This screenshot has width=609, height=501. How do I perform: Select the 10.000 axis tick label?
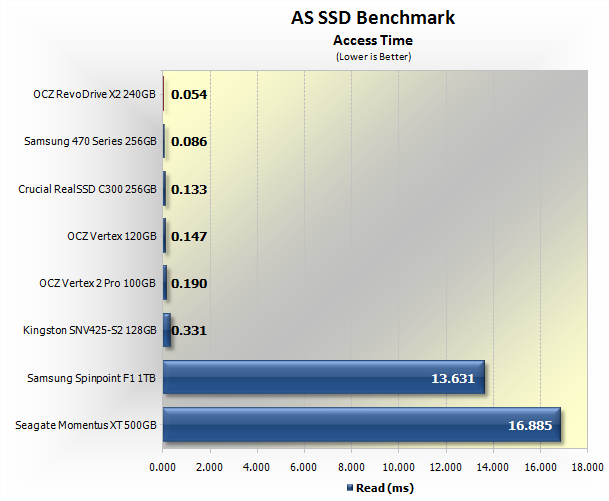398,467
